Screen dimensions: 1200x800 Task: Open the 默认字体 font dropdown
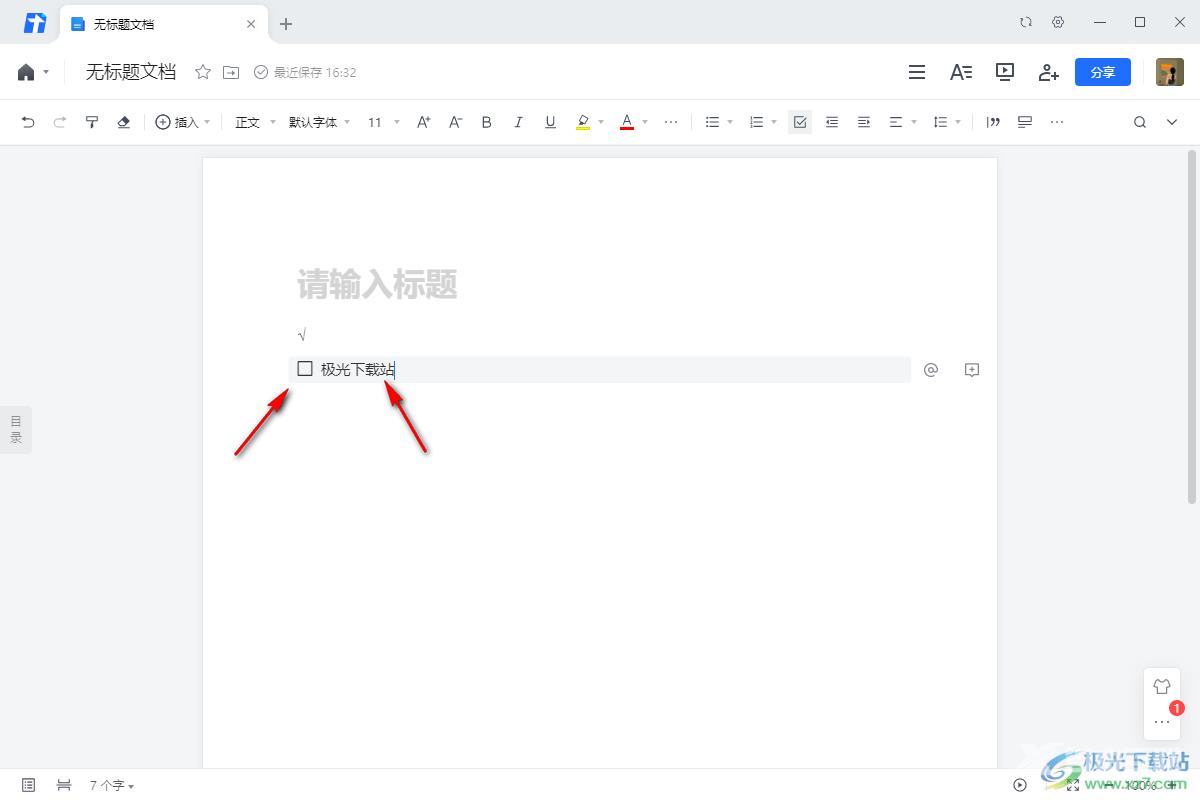tap(319, 122)
